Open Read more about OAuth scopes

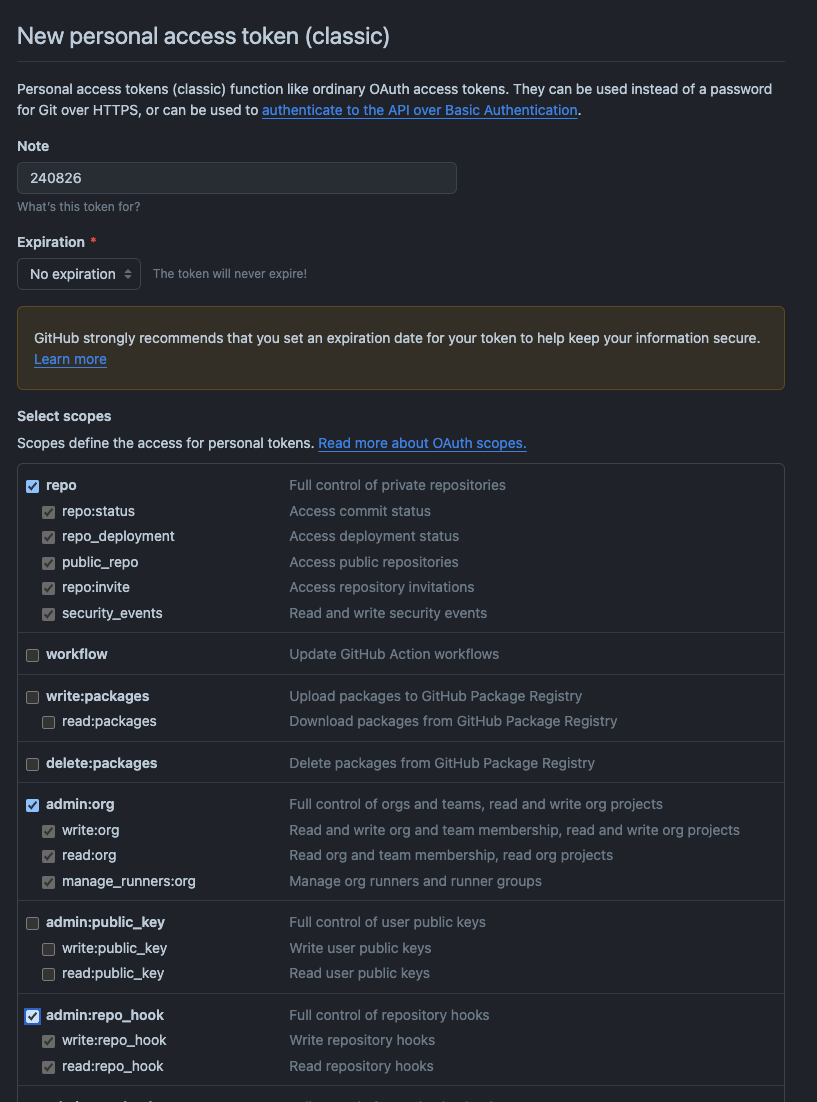[x=423, y=443]
